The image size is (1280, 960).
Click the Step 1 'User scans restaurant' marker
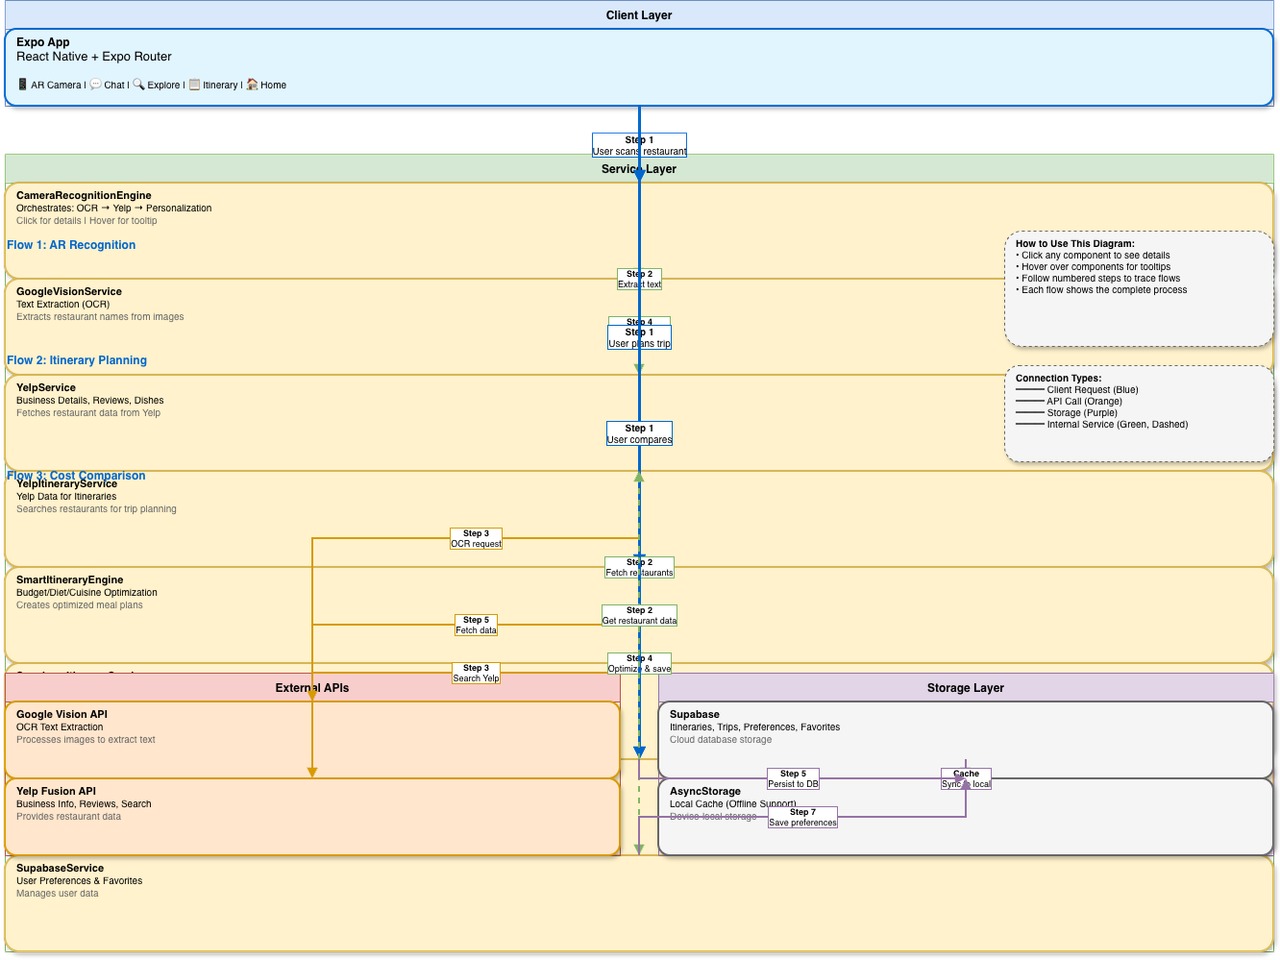coord(639,144)
